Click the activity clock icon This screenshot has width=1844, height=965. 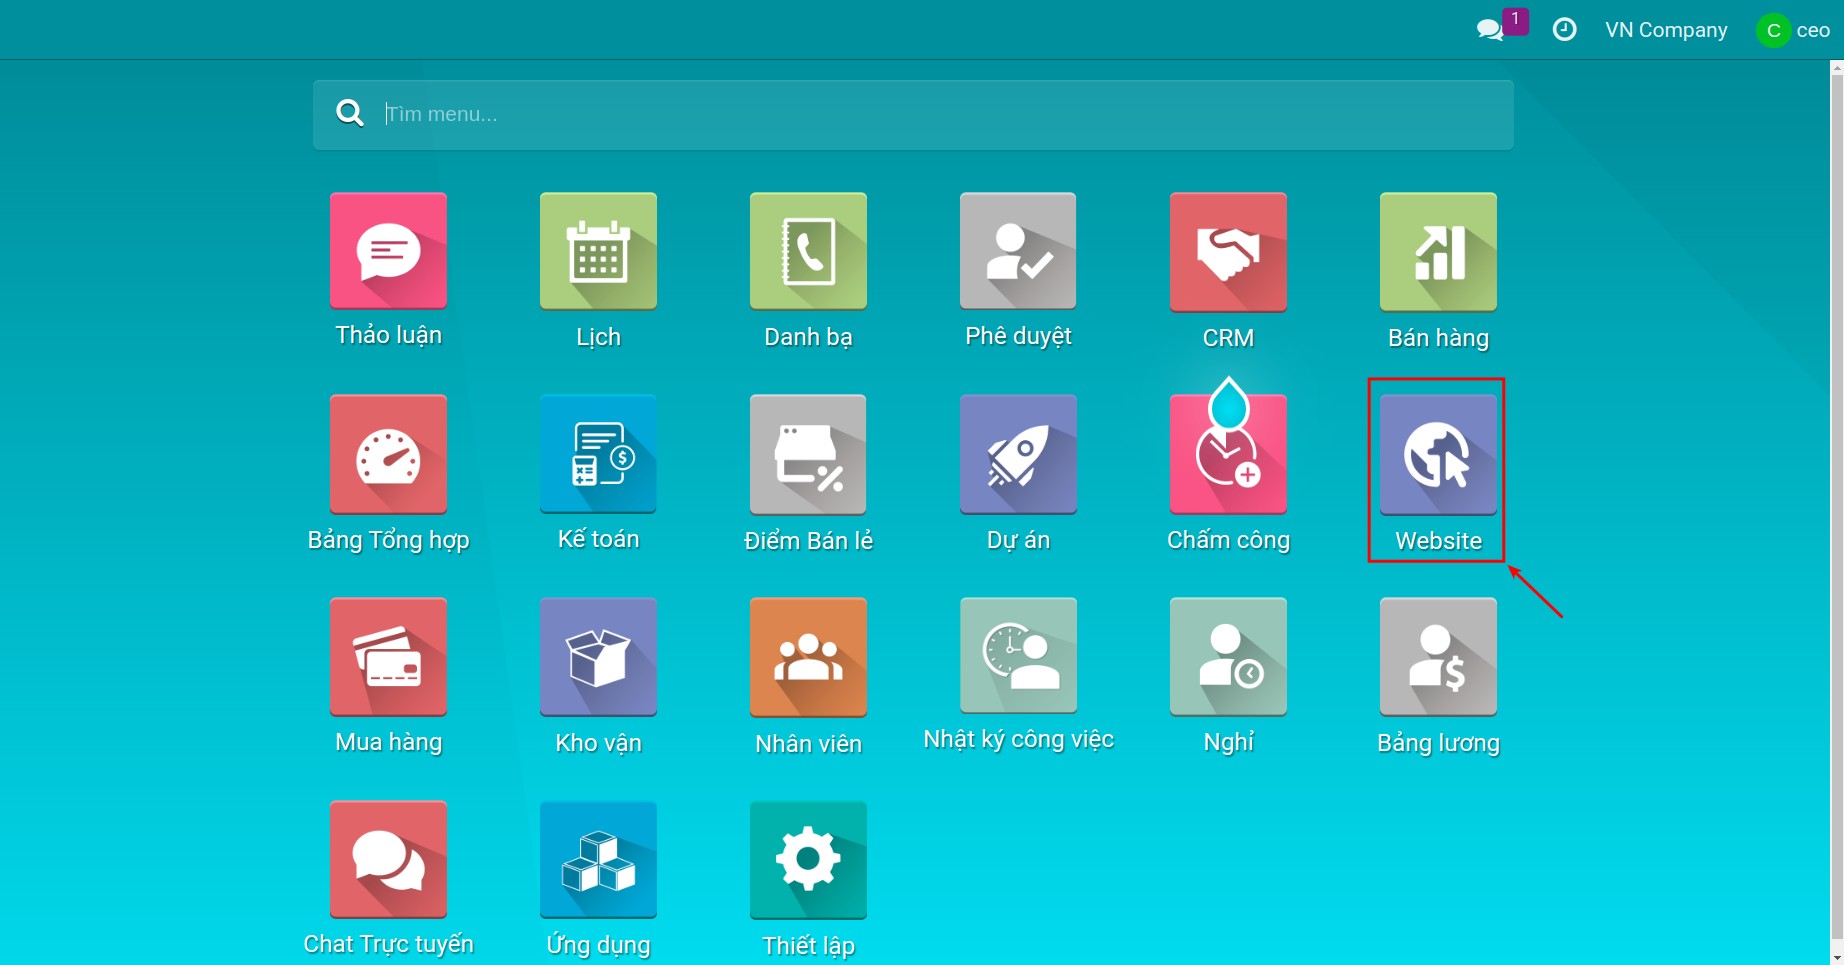point(1565,30)
